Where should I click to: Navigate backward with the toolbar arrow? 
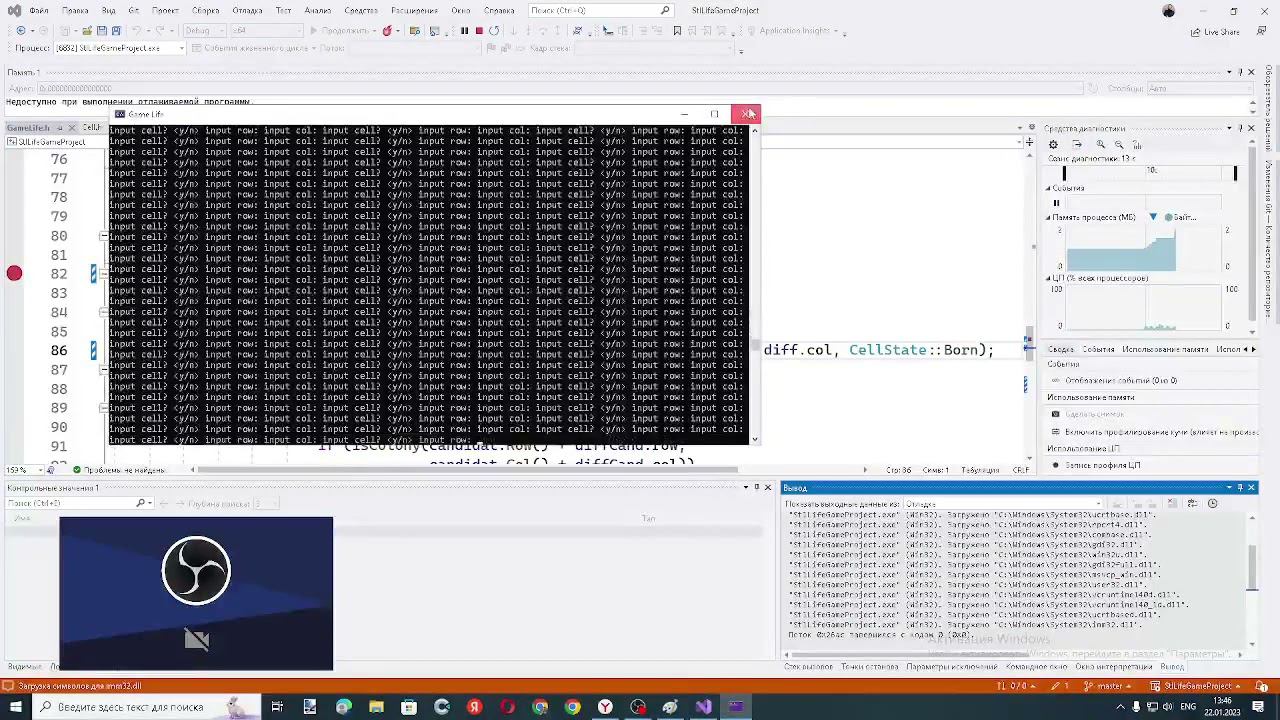[x=21, y=31]
